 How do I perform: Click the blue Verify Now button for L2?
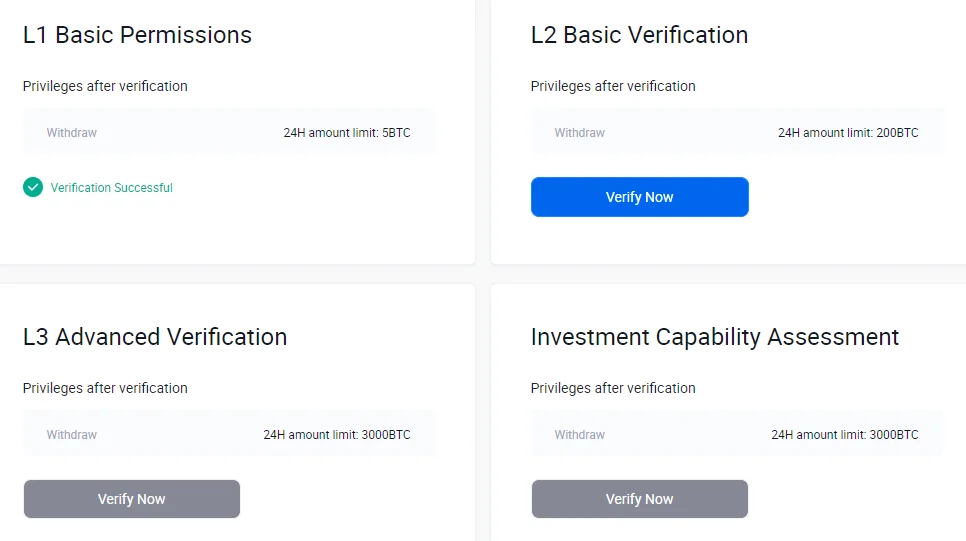pyautogui.click(x=639, y=197)
